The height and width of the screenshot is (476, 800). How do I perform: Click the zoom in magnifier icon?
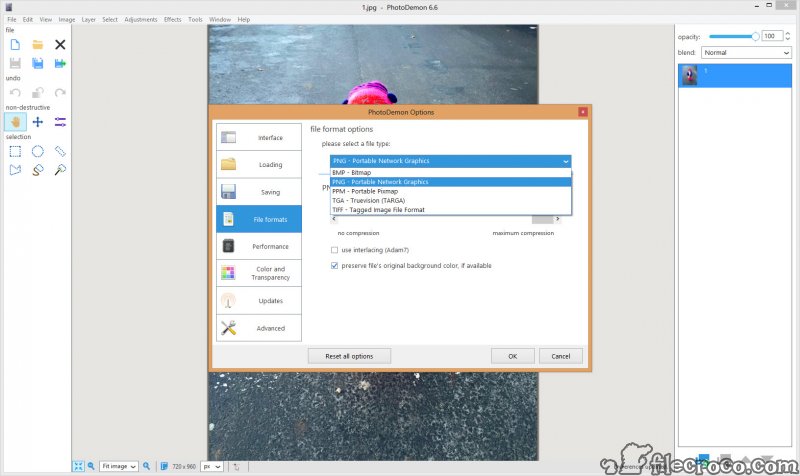coord(146,466)
